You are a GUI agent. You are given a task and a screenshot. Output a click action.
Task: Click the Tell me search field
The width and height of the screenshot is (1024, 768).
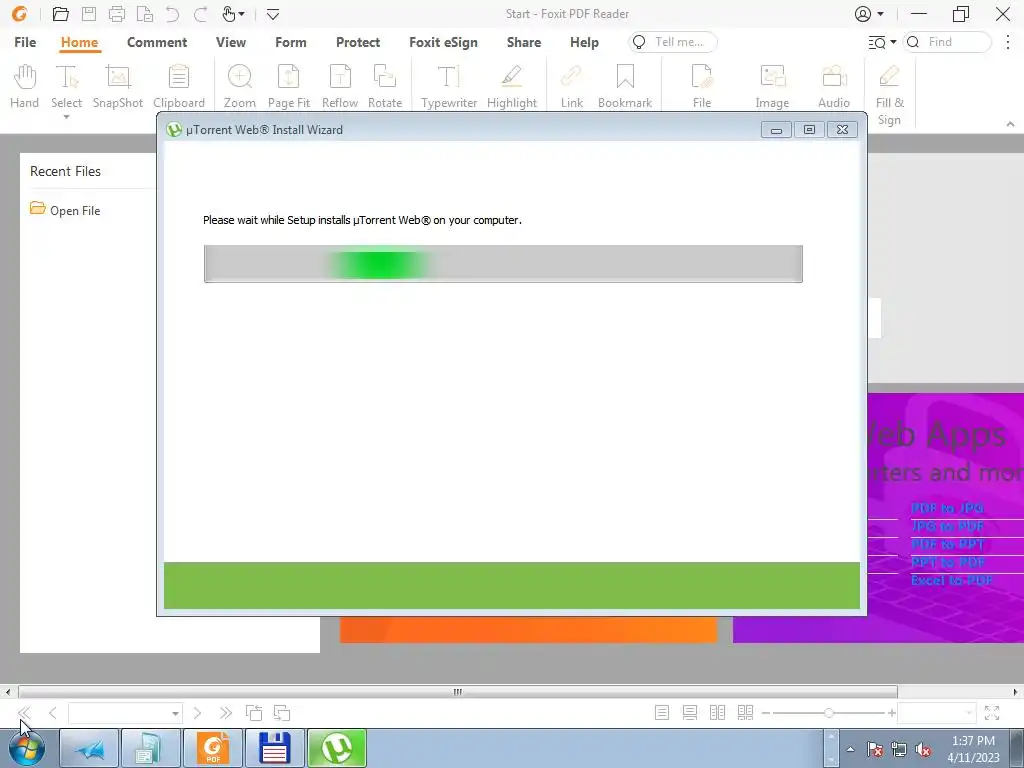(x=673, y=42)
